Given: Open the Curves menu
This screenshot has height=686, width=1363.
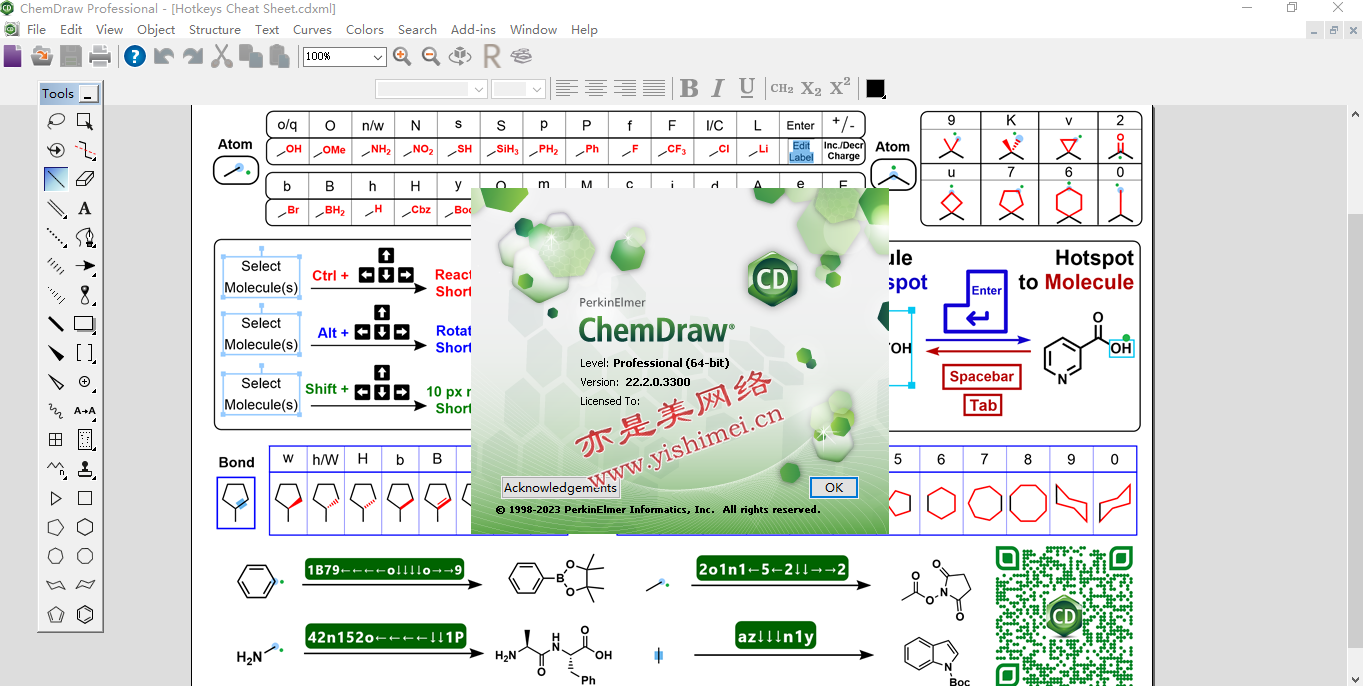Looking at the screenshot, I should coord(312,30).
